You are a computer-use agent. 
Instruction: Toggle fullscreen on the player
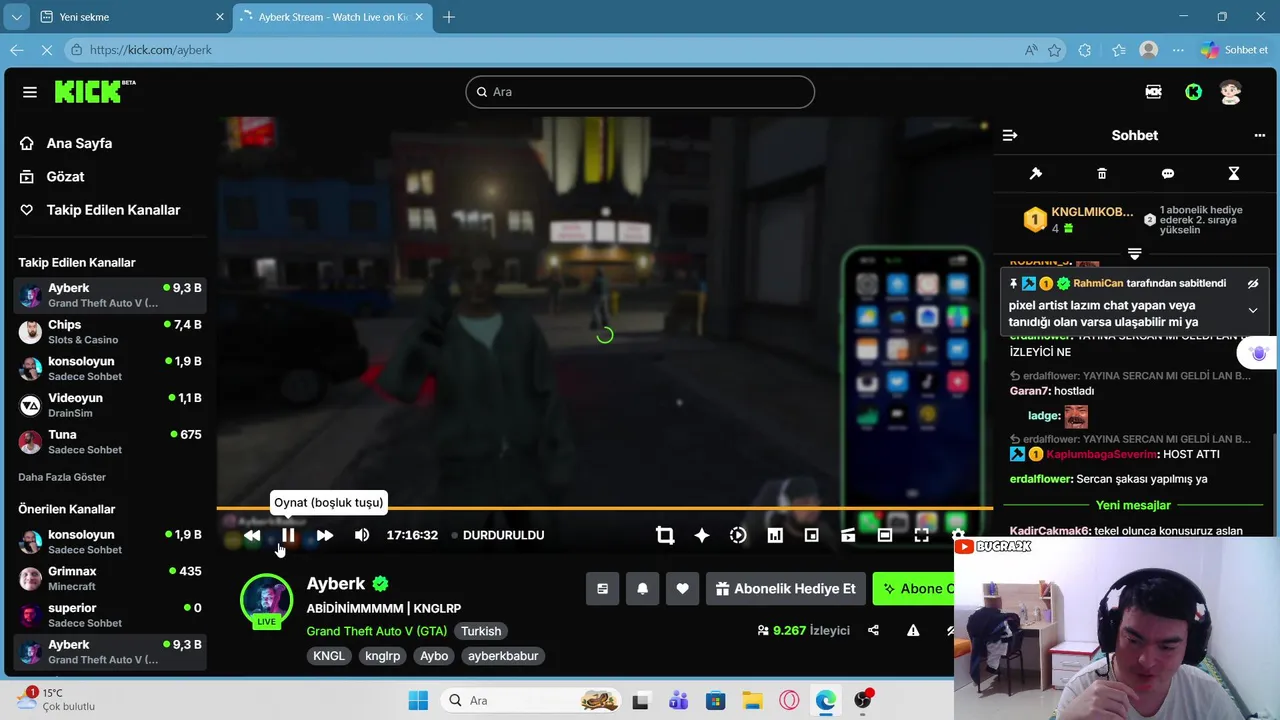[922, 535]
